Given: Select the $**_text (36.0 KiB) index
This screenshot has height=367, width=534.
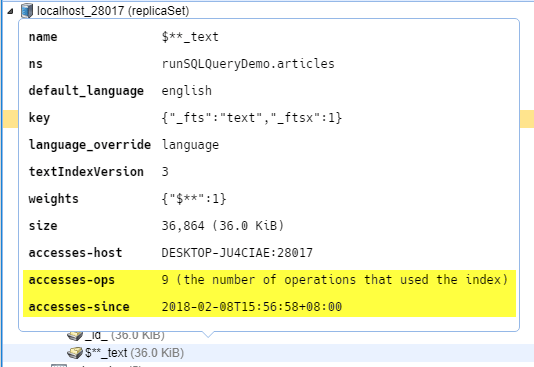Looking at the screenshot, I should (134, 353).
